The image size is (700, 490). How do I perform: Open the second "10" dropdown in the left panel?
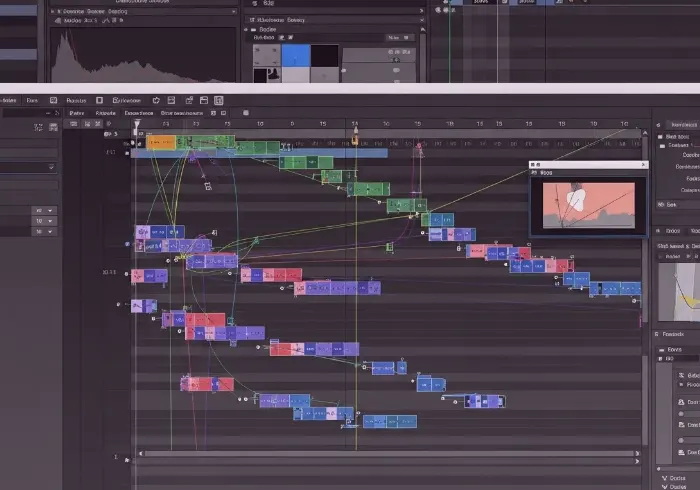point(44,221)
